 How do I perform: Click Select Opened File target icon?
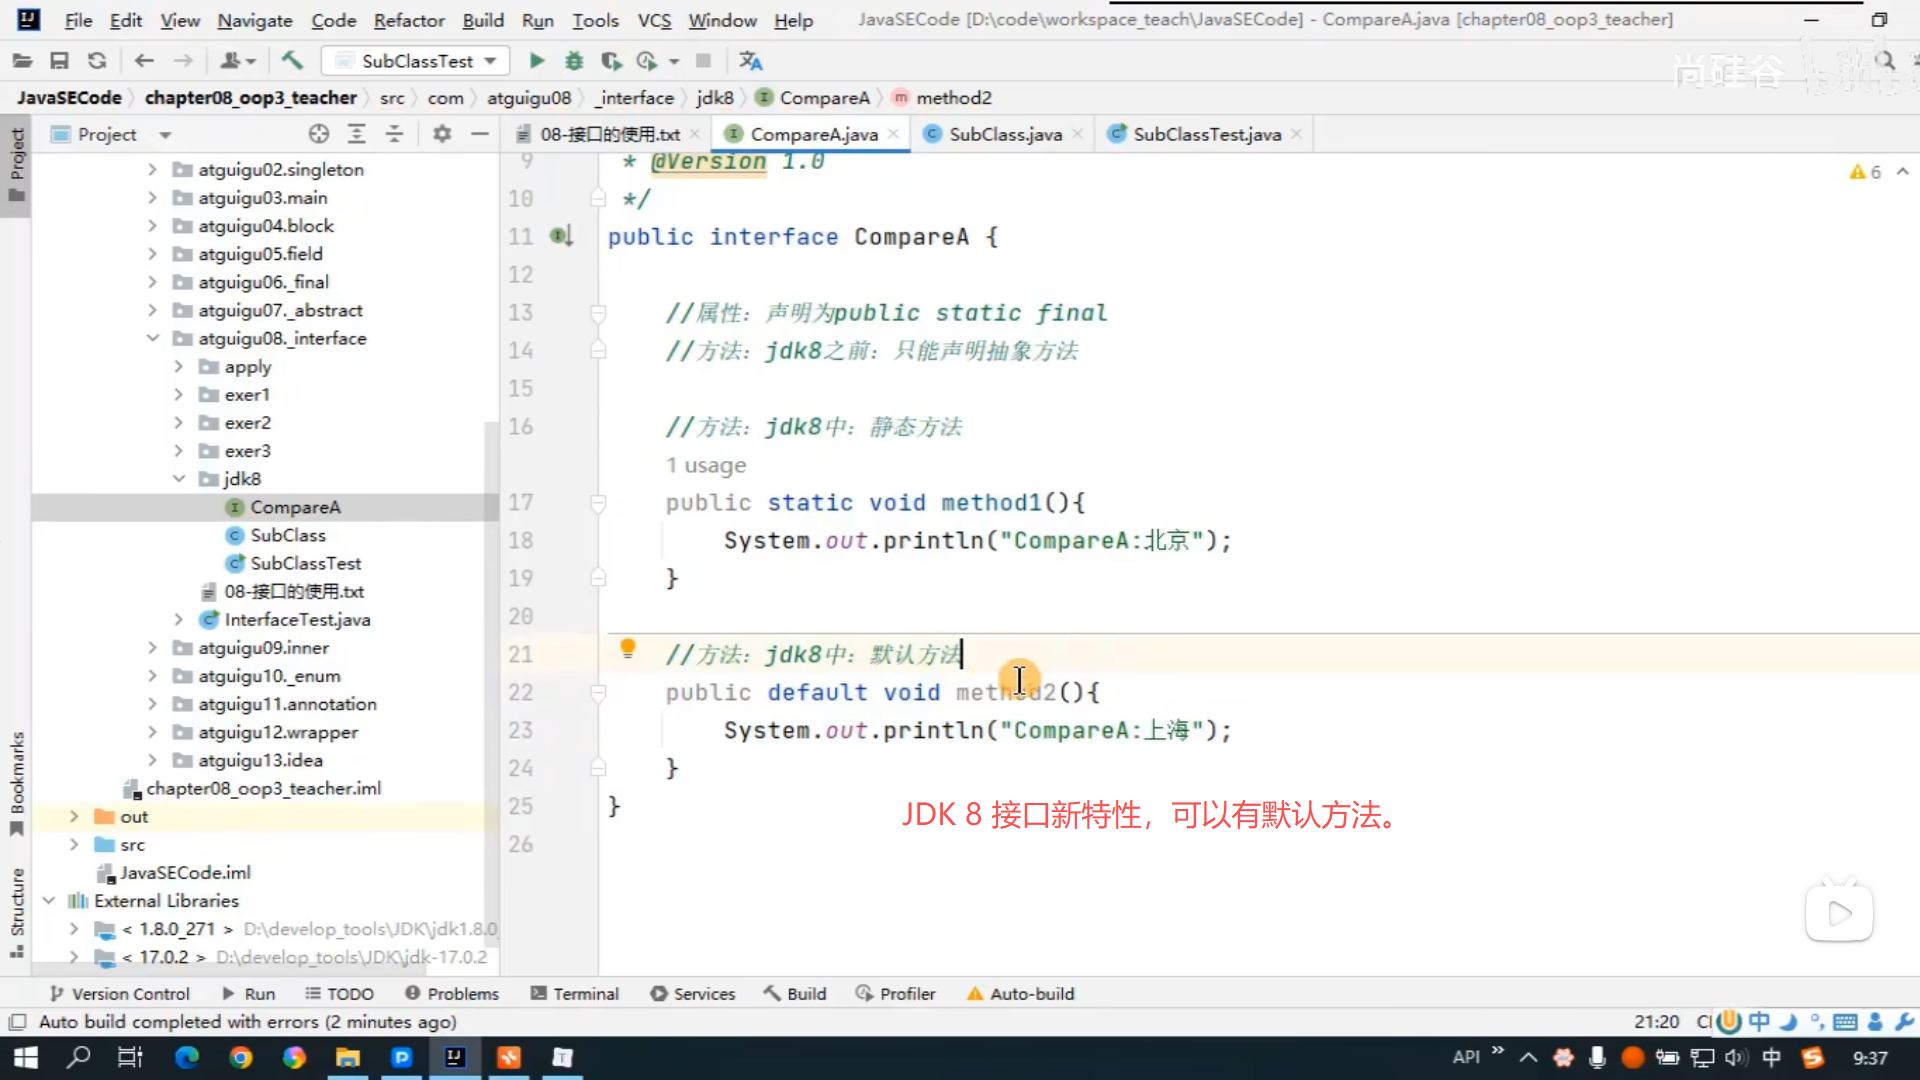pyautogui.click(x=319, y=134)
